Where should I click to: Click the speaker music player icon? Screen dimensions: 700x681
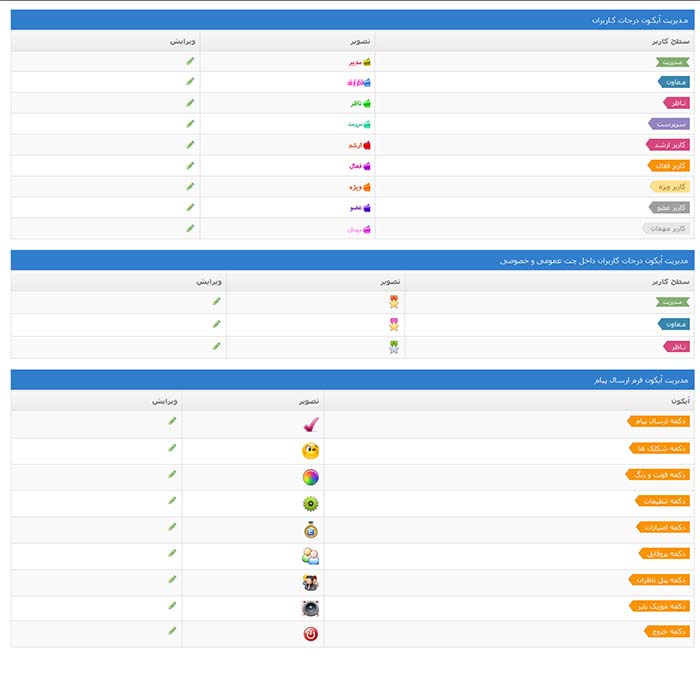(x=310, y=582)
